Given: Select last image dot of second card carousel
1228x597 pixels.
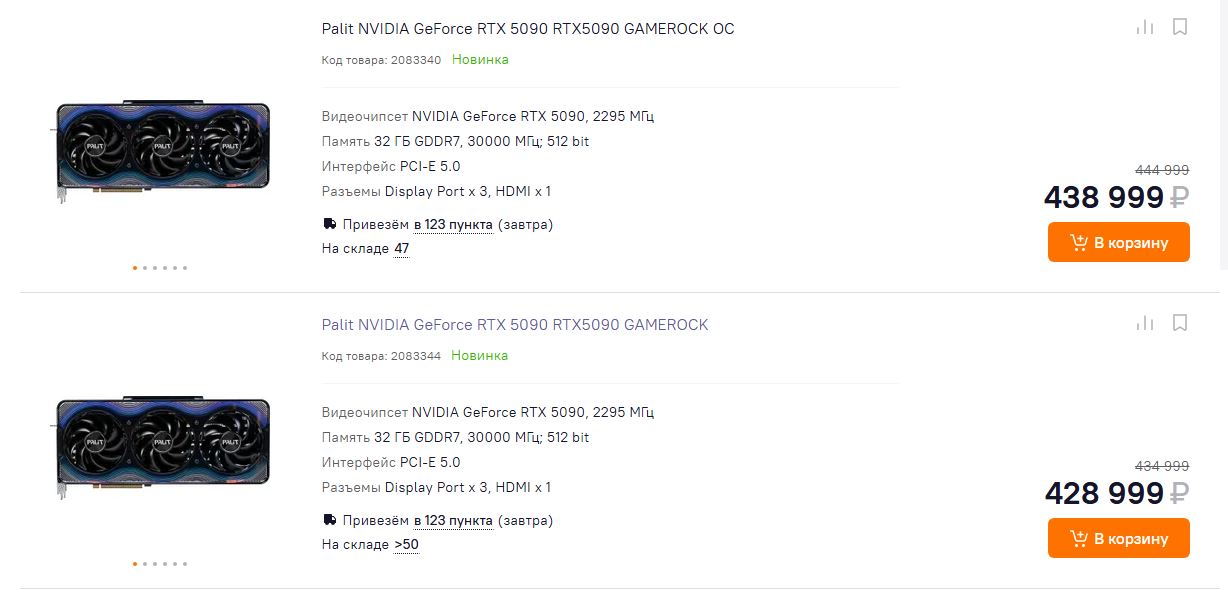Looking at the screenshot, I should tap(185, 564).
